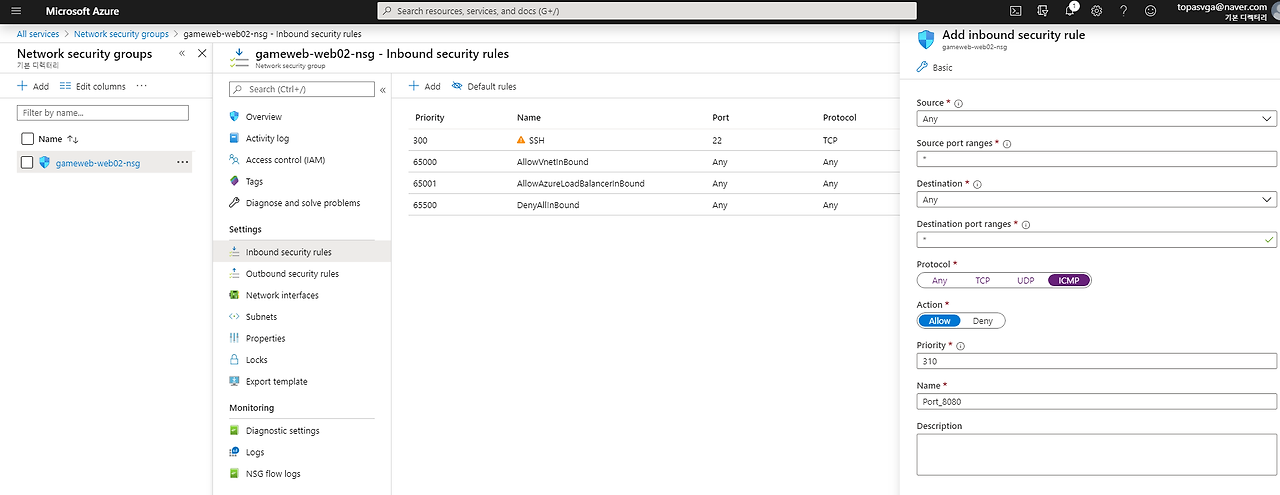Click the Priority input field
Viewport: 1280px width, 495px height.
click(x=1097, y=361)
